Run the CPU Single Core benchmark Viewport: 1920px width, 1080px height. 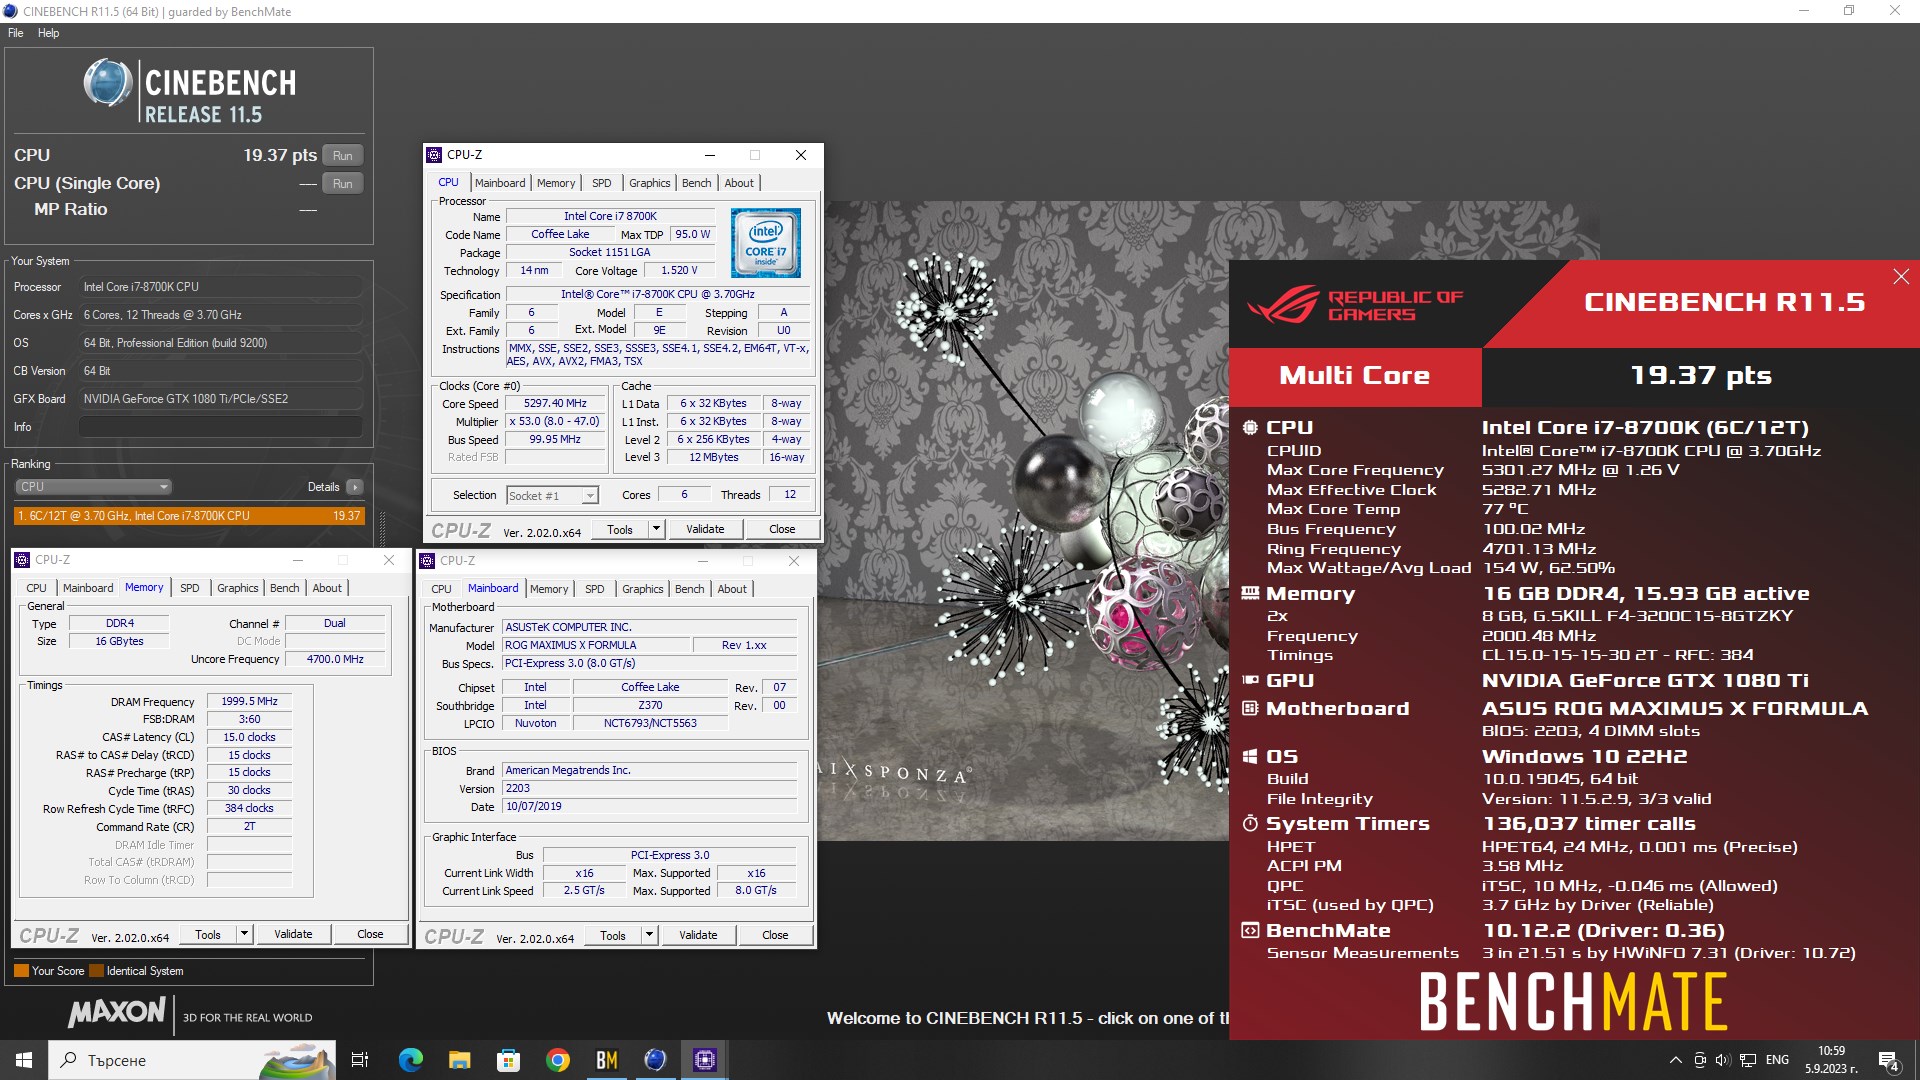click(343, 184)
